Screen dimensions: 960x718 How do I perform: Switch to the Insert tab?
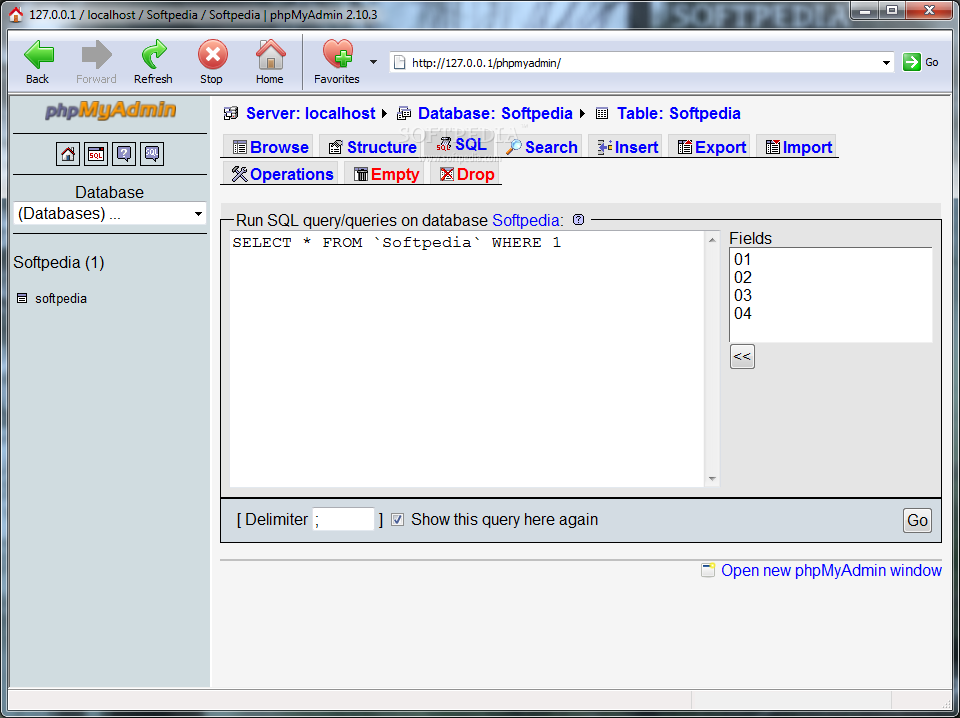(628, 147)
